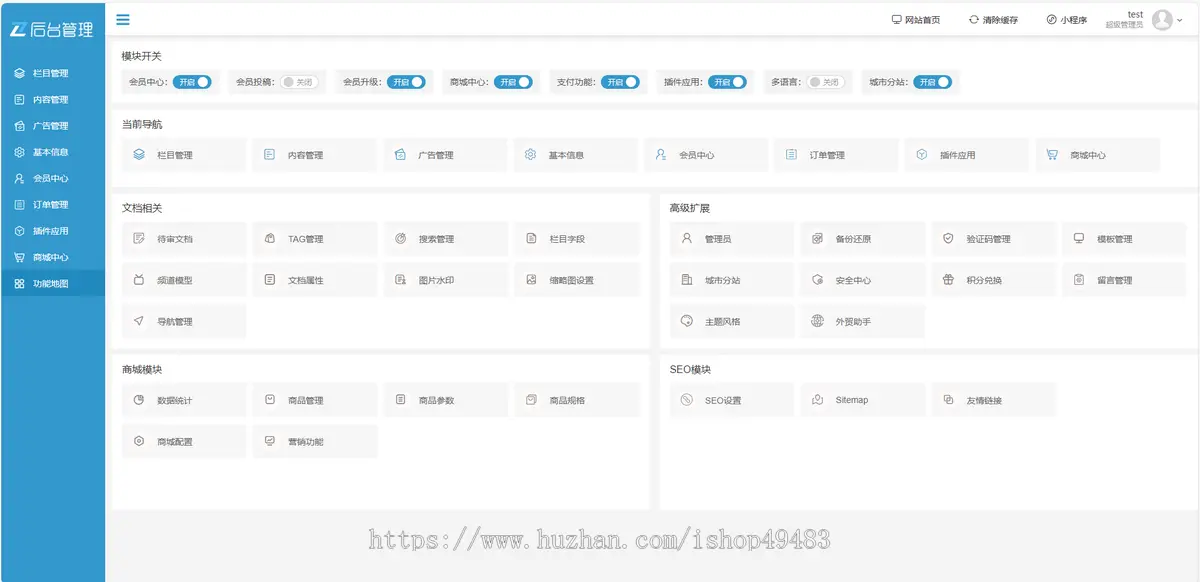The image size is (1200, 582).
Task: Click the 安全中心 icon
Action: pos(817,280)
